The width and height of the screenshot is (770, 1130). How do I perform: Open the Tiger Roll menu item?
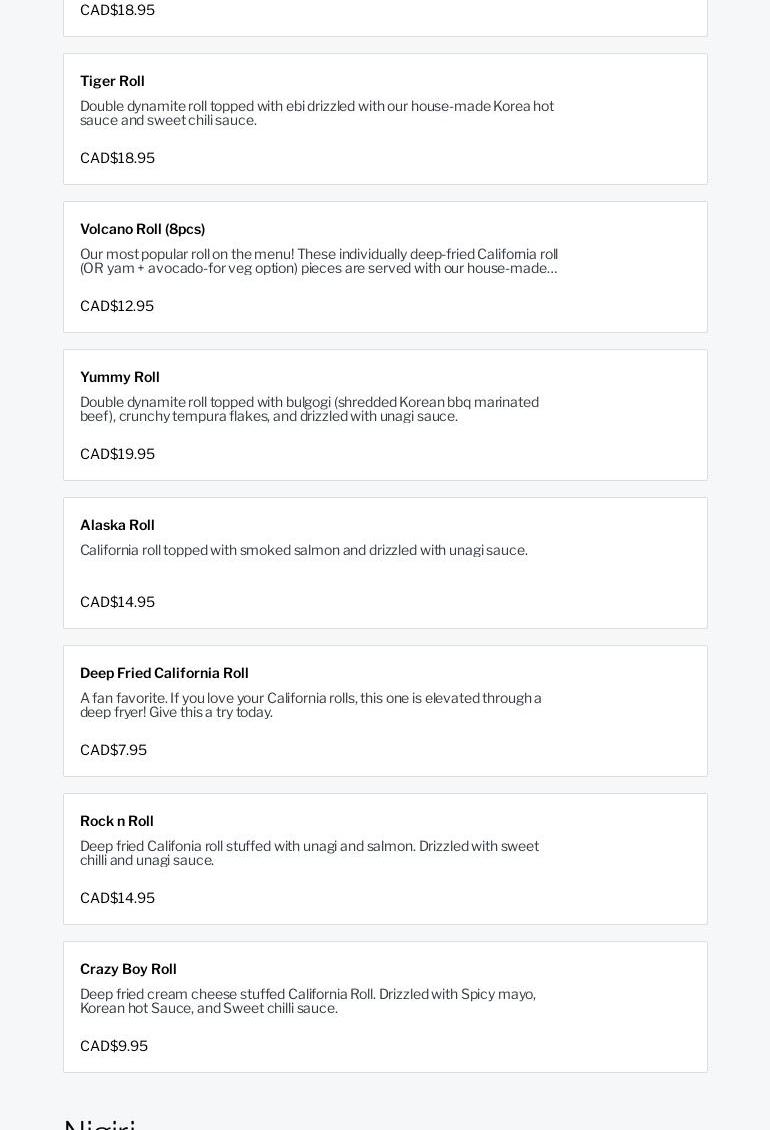(112, 81)
